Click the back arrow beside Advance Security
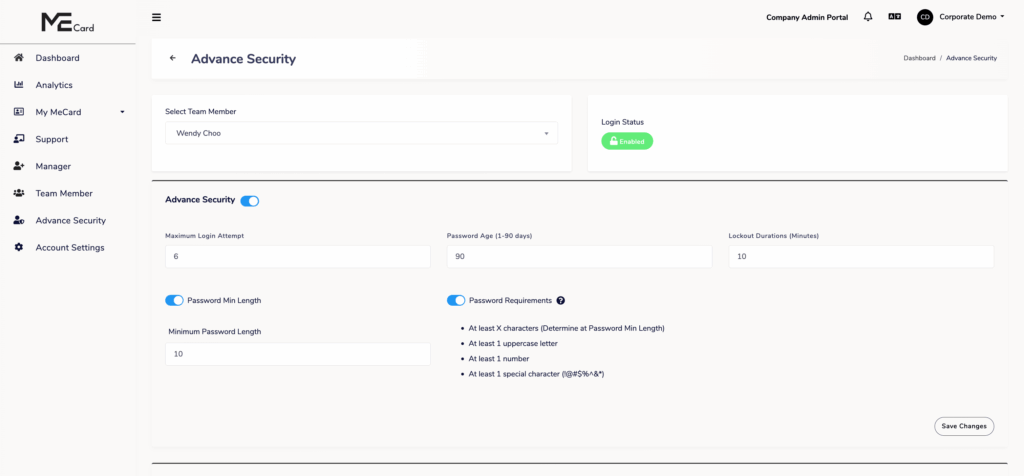The height and width of the screenshot is (476, 1024). (173, 58)
